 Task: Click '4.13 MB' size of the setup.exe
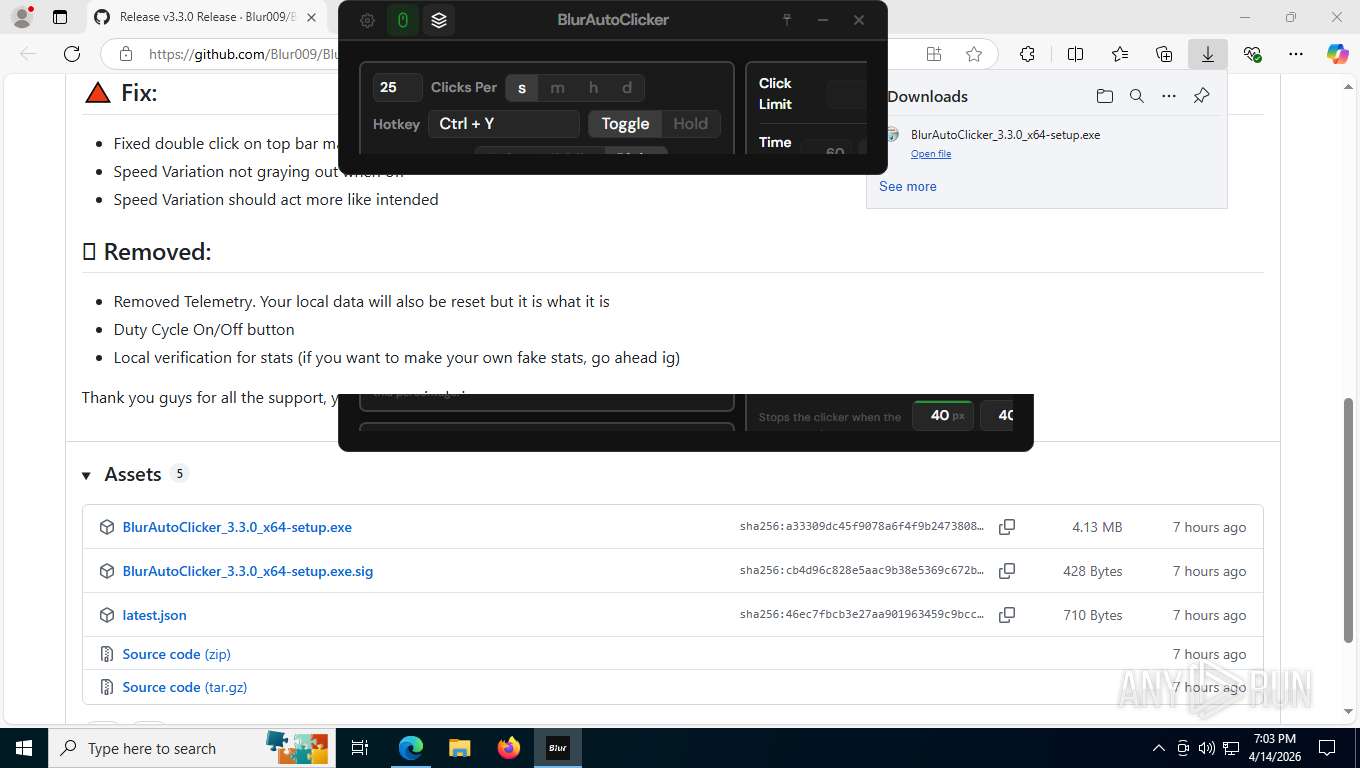click(x=1097, y=527)
